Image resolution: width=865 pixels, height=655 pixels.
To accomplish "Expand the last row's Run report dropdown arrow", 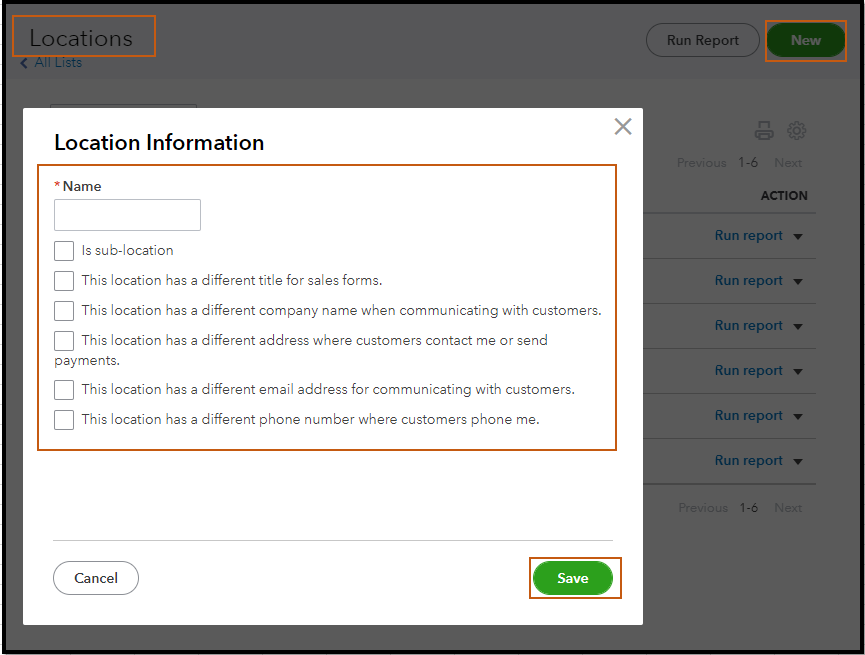I will pyautogui.click(x=798, y=462).
